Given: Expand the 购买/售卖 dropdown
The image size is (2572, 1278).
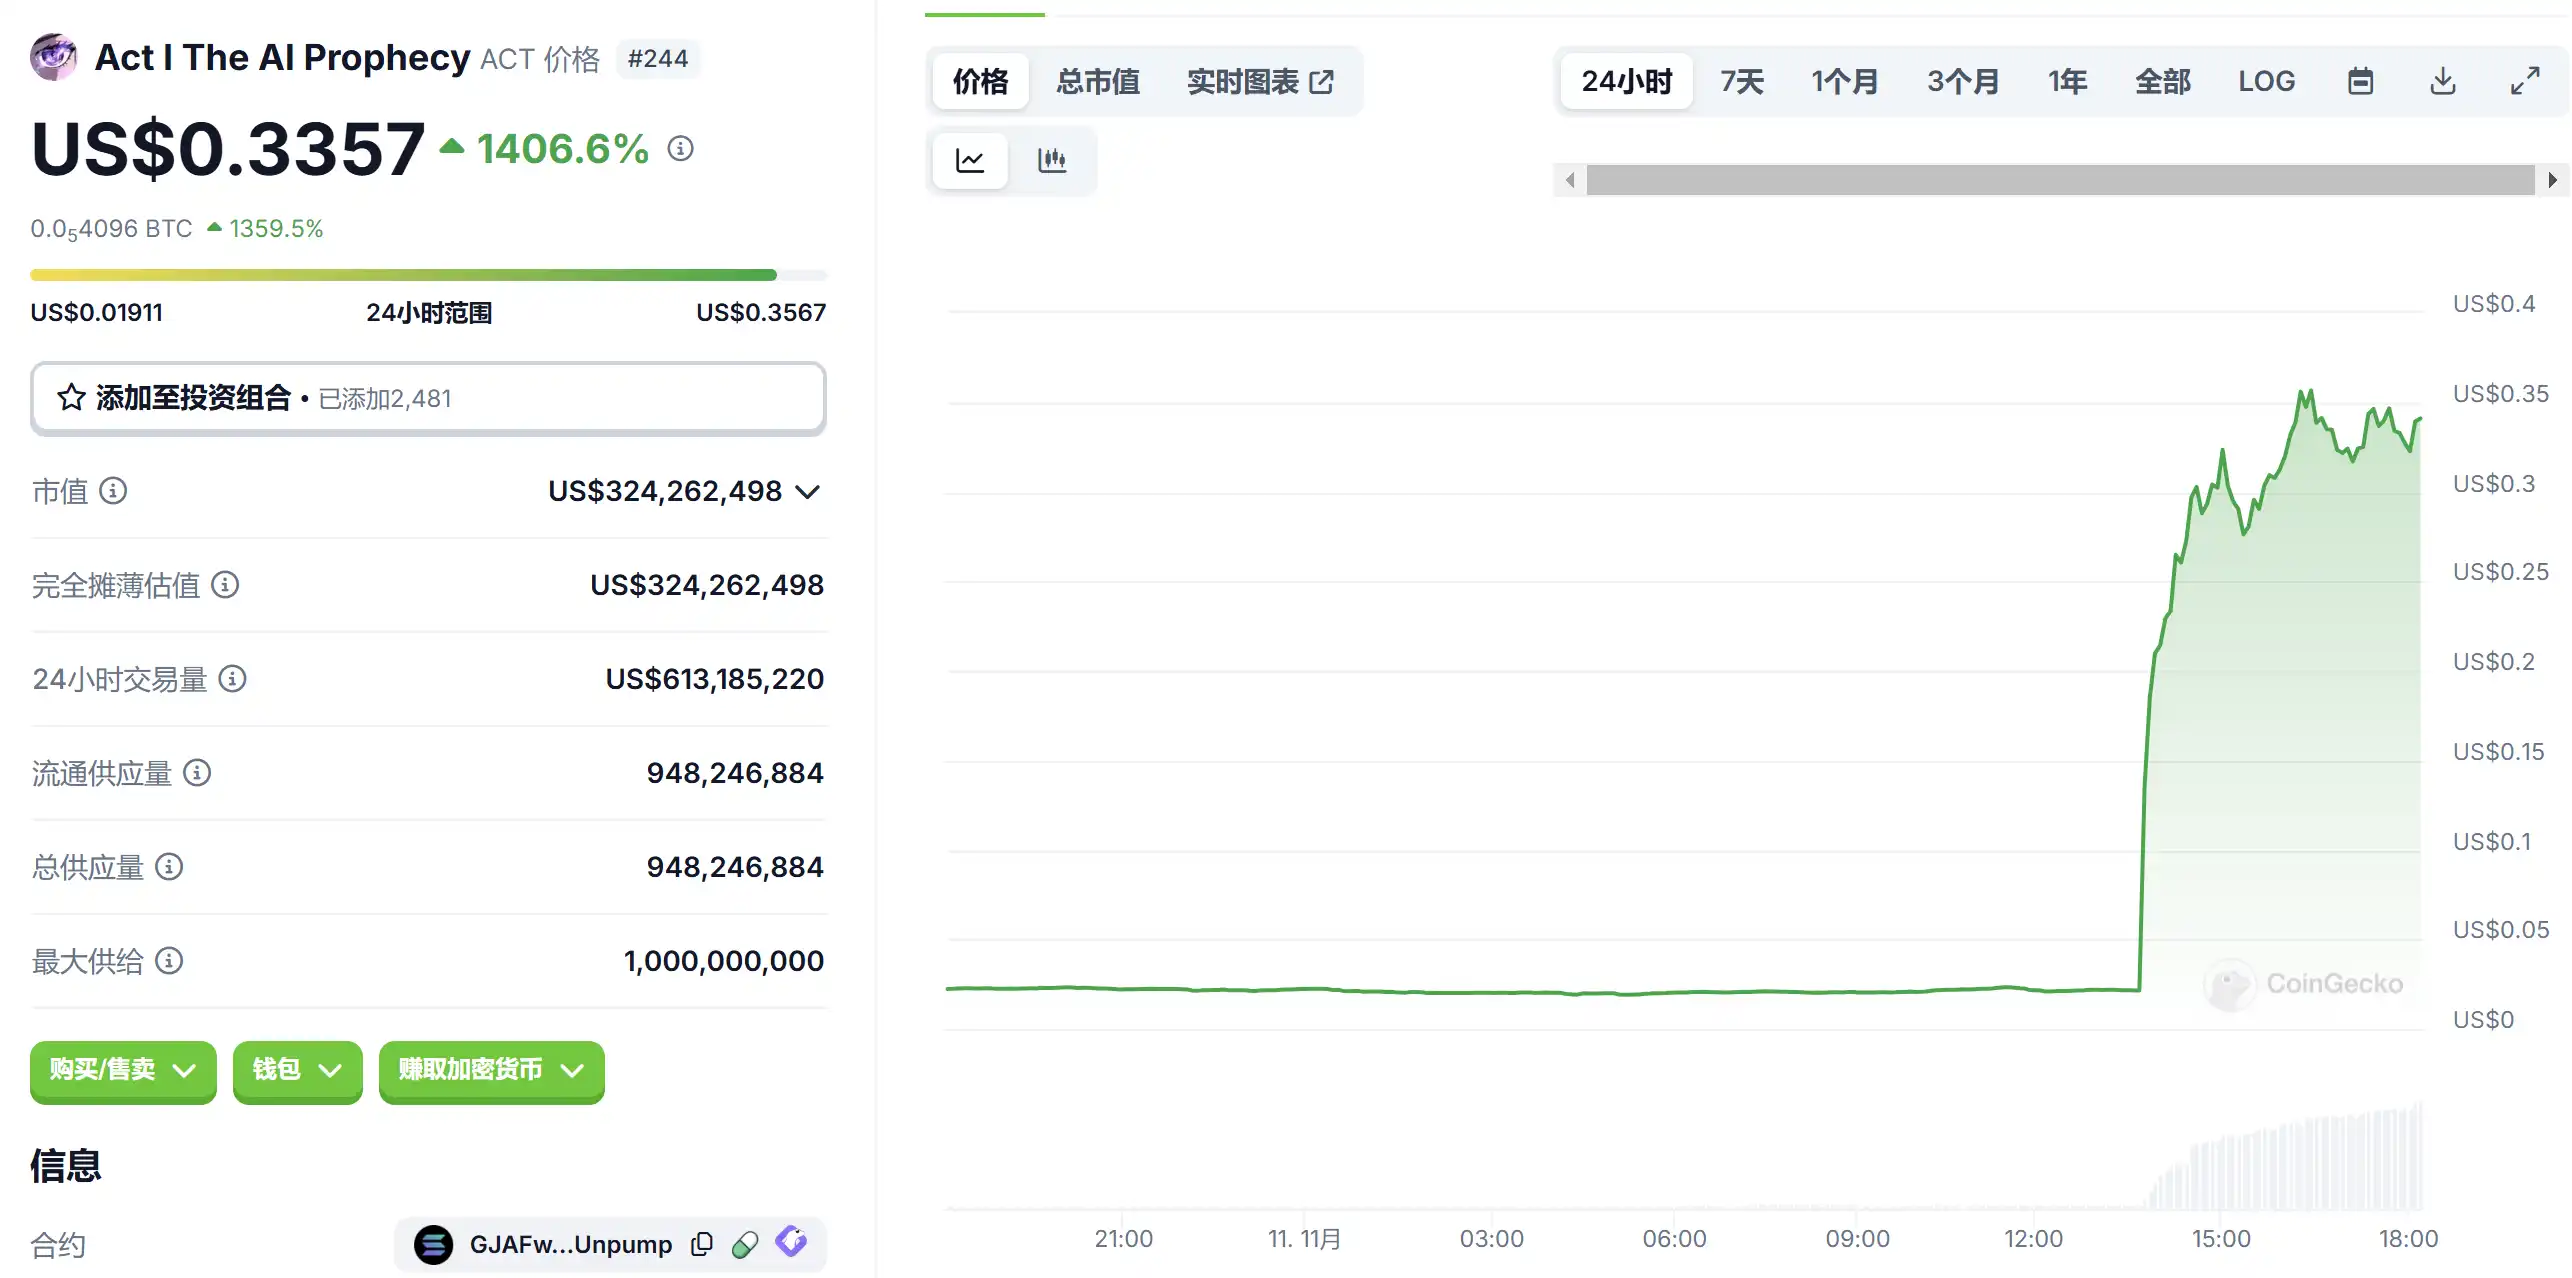Looking at the screenshot, I should coord(122,1070).
